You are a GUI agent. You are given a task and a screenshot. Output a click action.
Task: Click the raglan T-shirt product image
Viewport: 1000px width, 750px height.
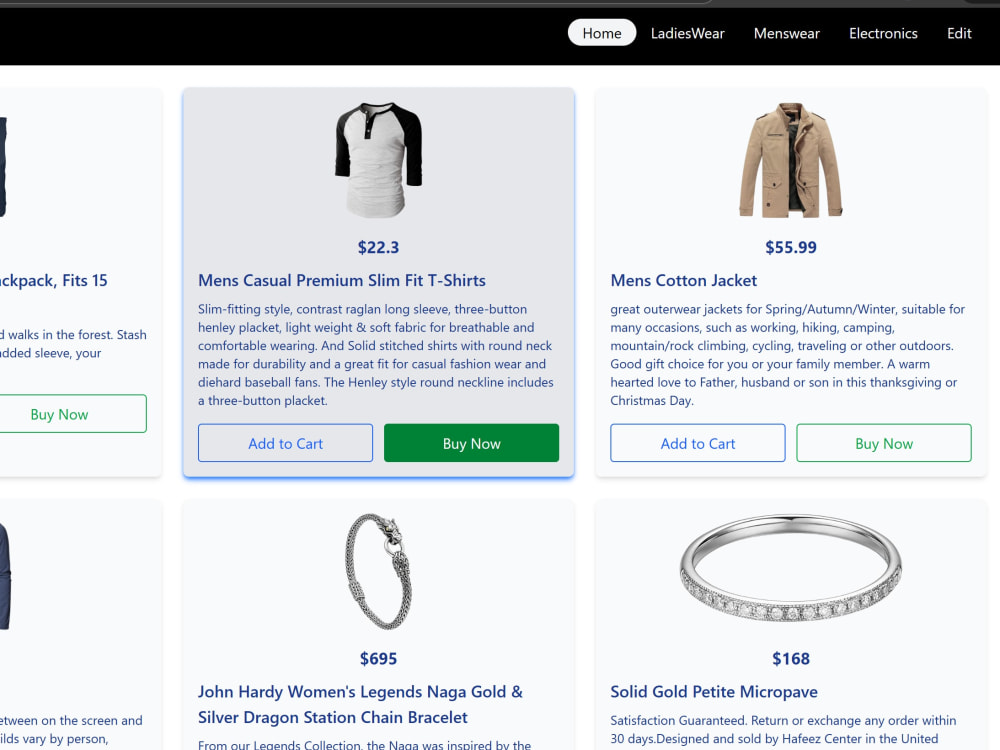point(378,160)
